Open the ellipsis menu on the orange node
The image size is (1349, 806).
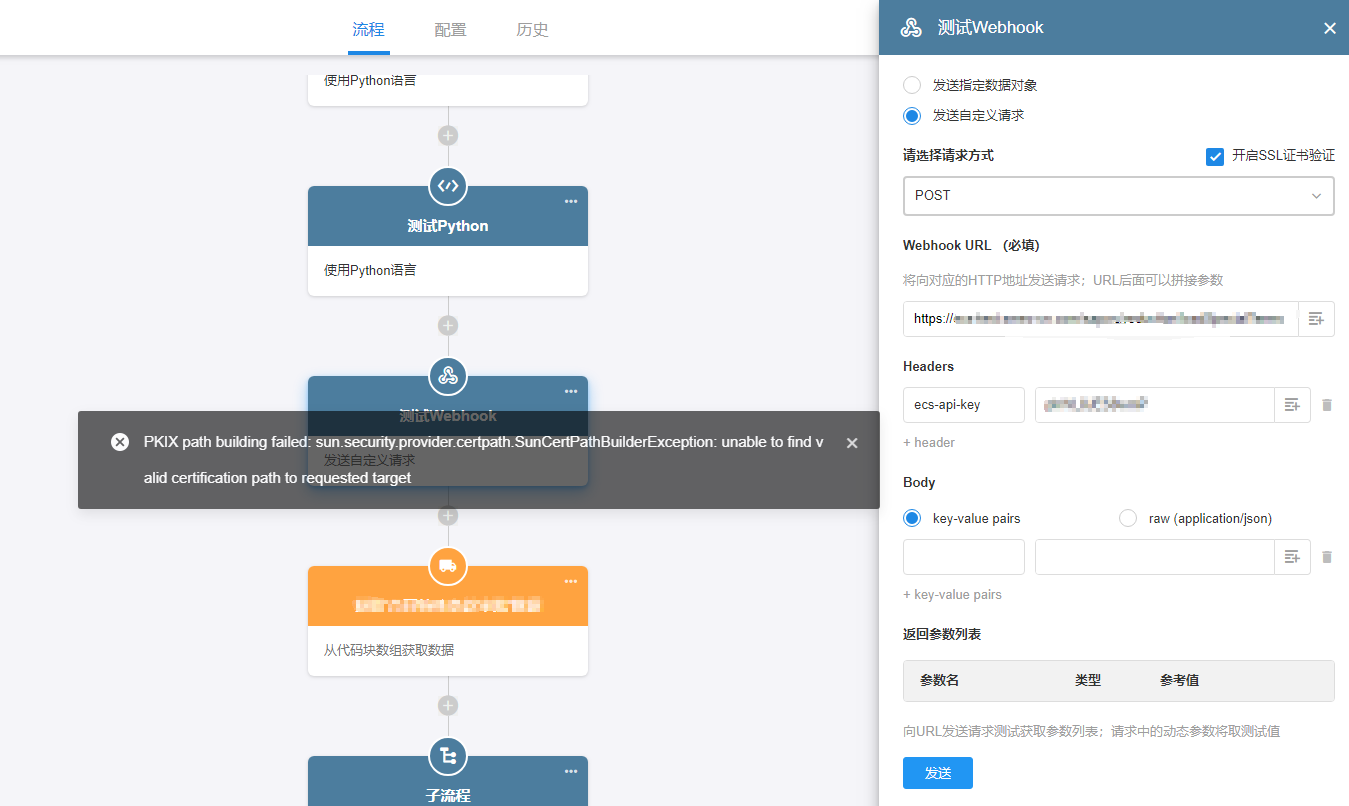click(x=571, y=581)
